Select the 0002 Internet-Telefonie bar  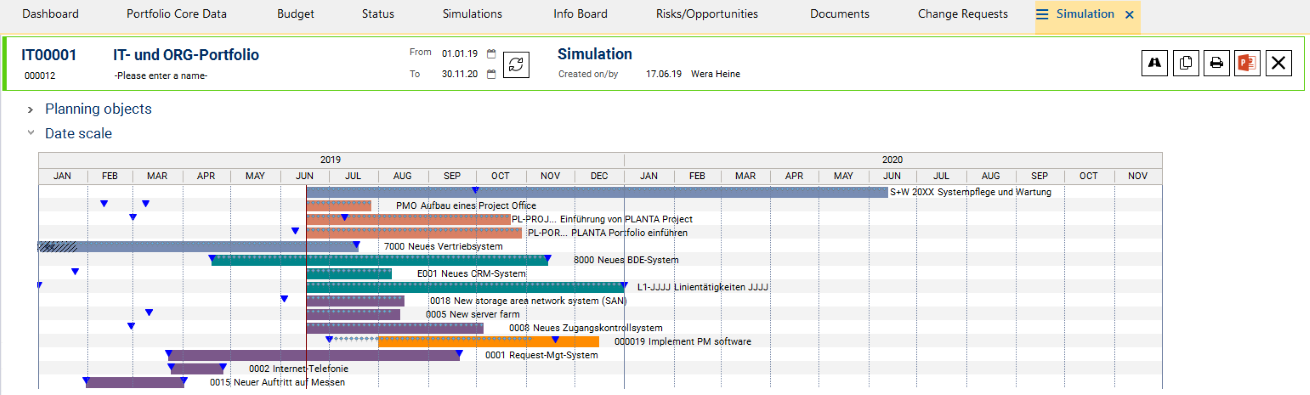pos(197,368)
